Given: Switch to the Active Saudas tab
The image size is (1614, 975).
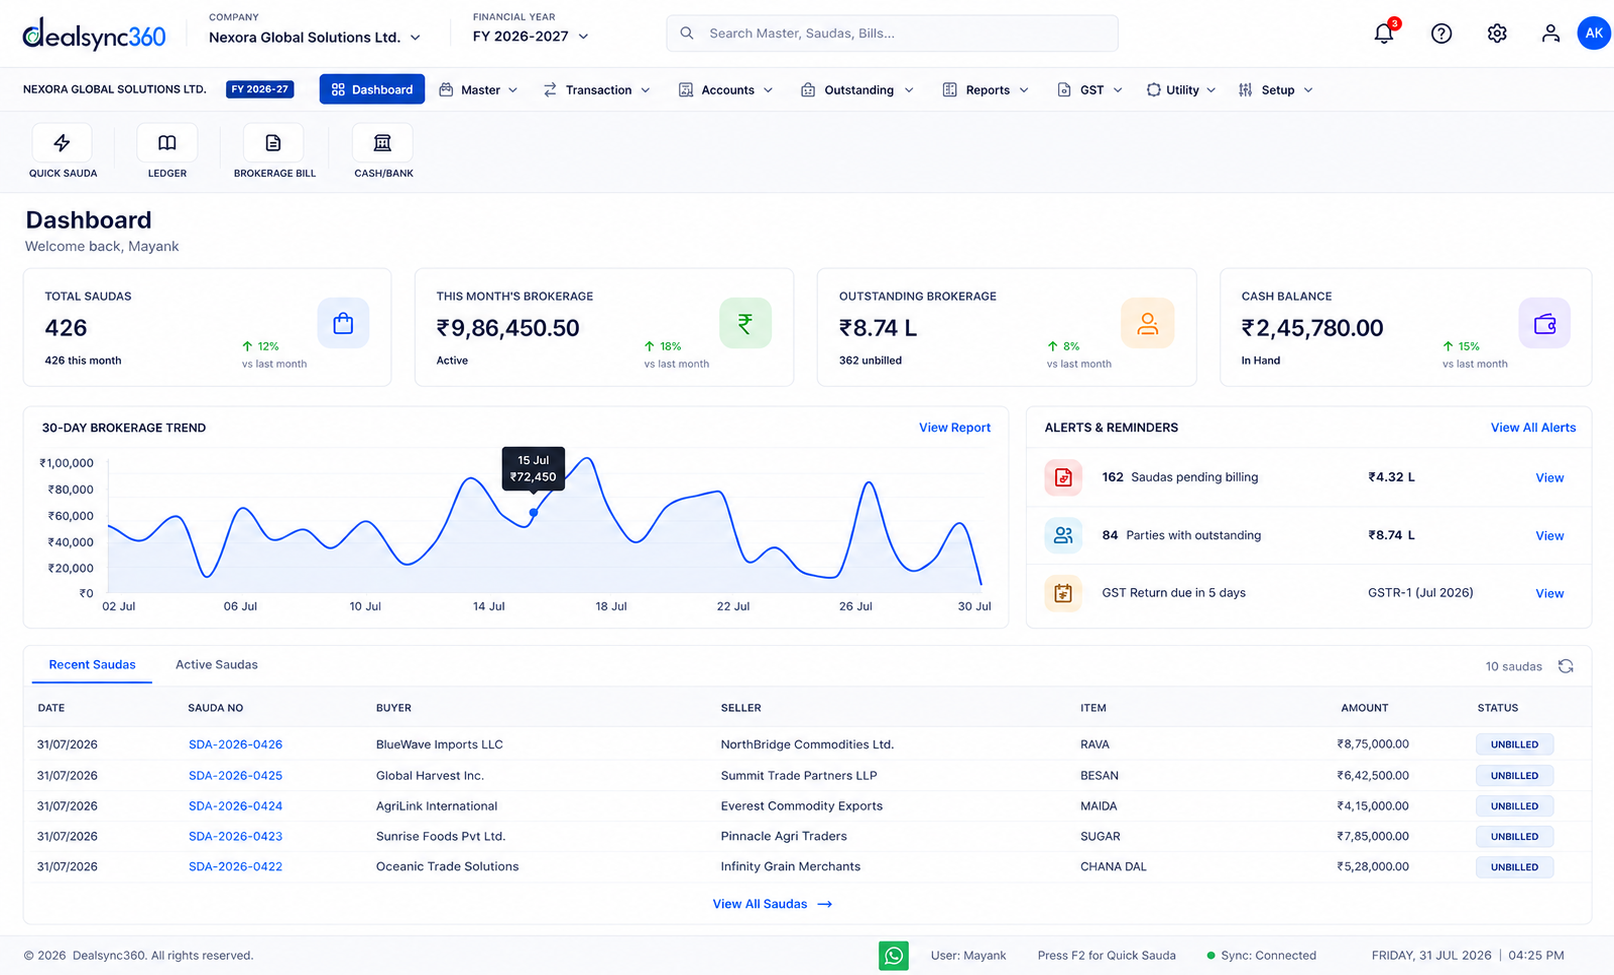Looking at the screenshot, I should pos(217,664).
